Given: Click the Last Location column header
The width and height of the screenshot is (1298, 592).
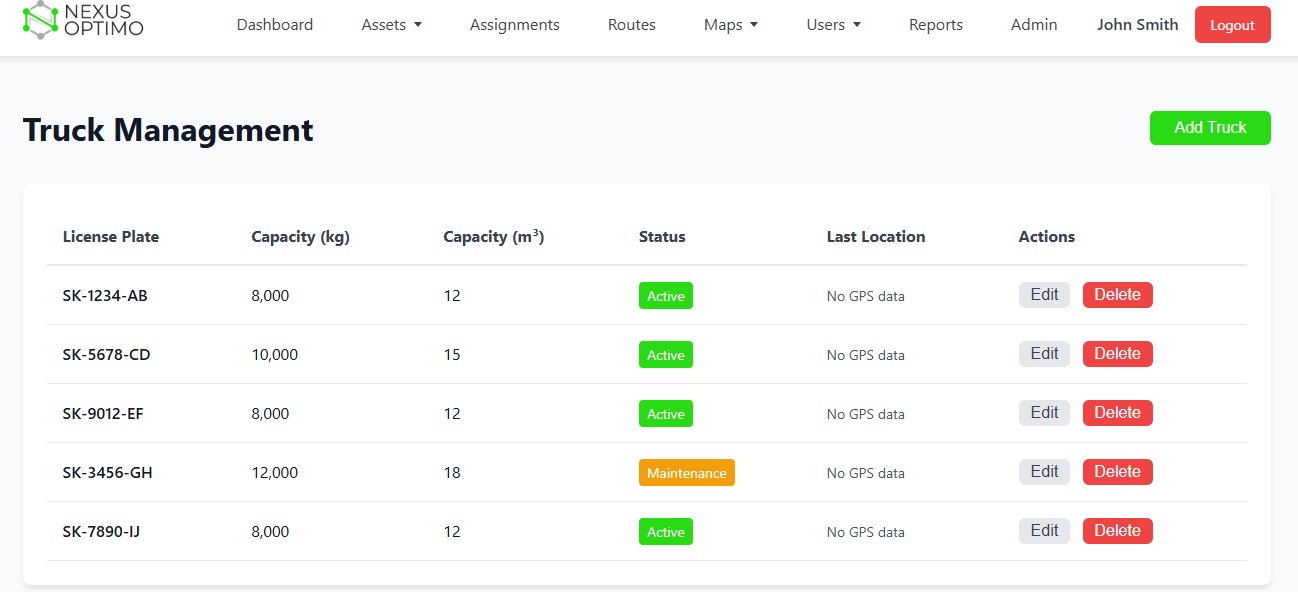Looking at the screenshot, I should pos(876,237).
